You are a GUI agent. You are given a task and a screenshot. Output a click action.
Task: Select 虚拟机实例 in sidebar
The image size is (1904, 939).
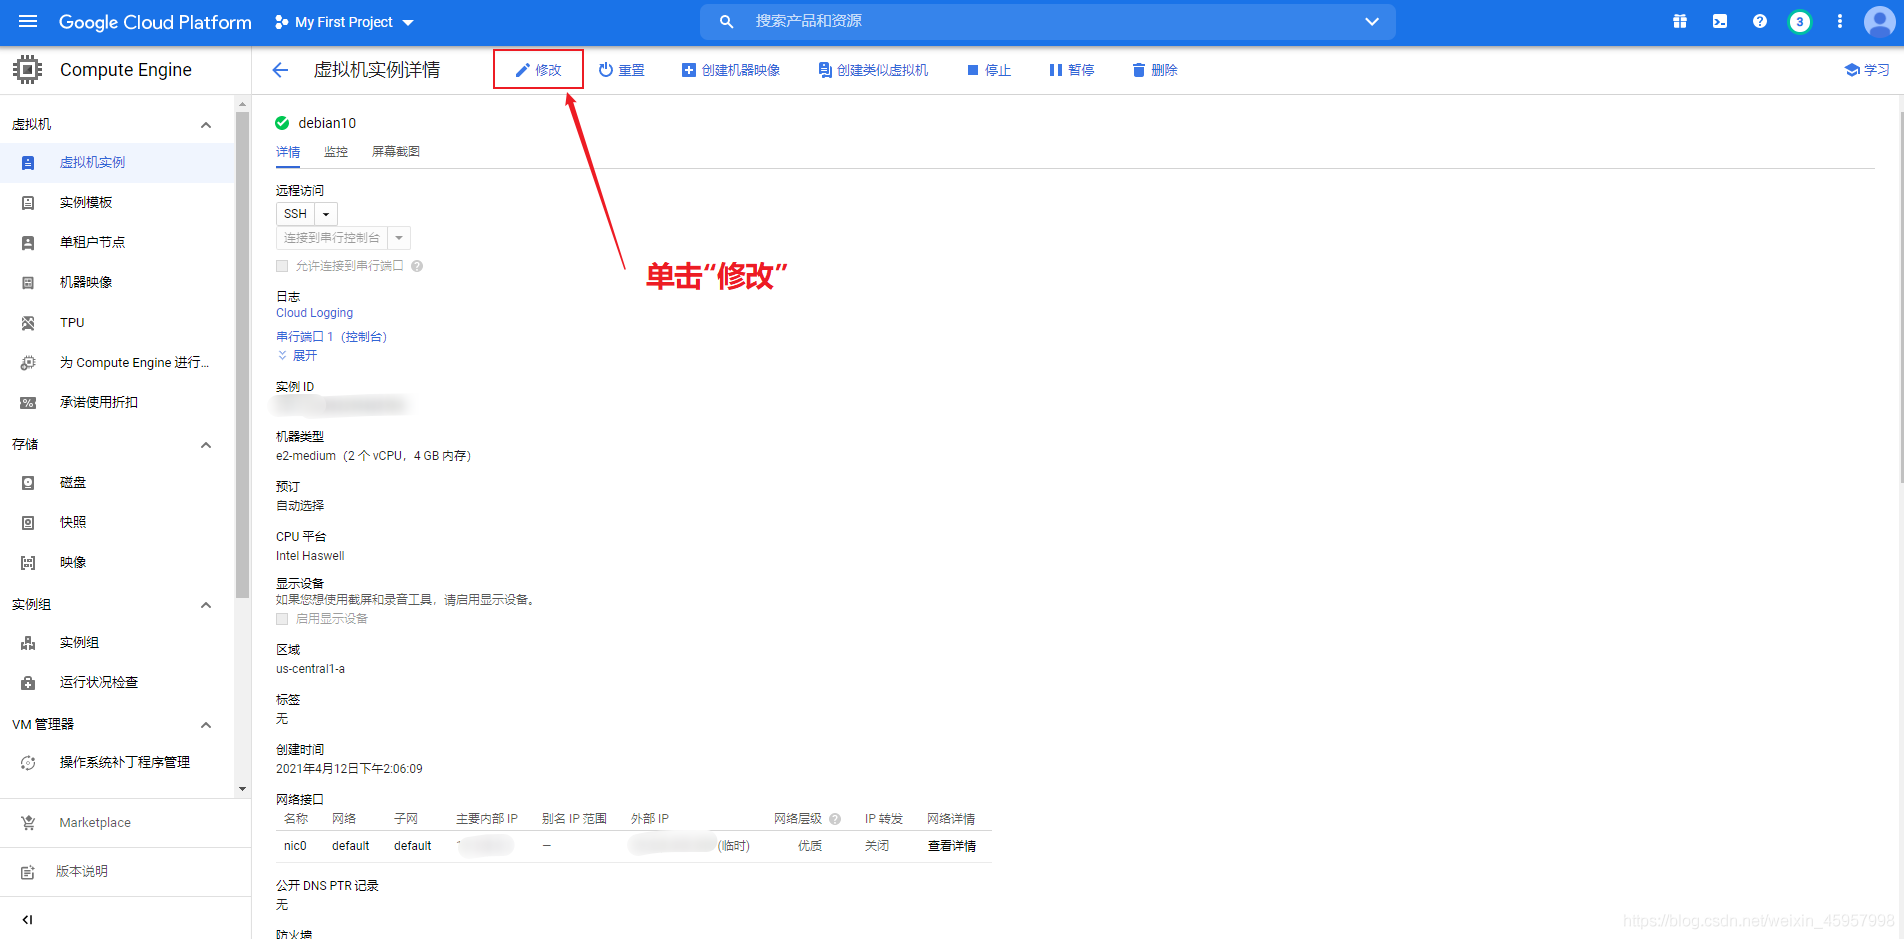[x=117, y=162]
